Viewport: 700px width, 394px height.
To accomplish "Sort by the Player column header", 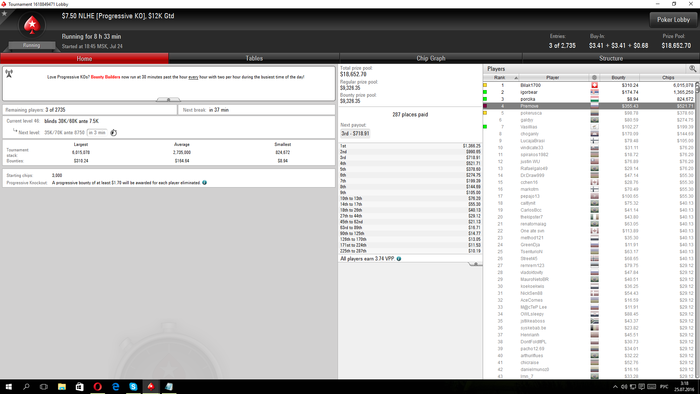I will point(553,78).
